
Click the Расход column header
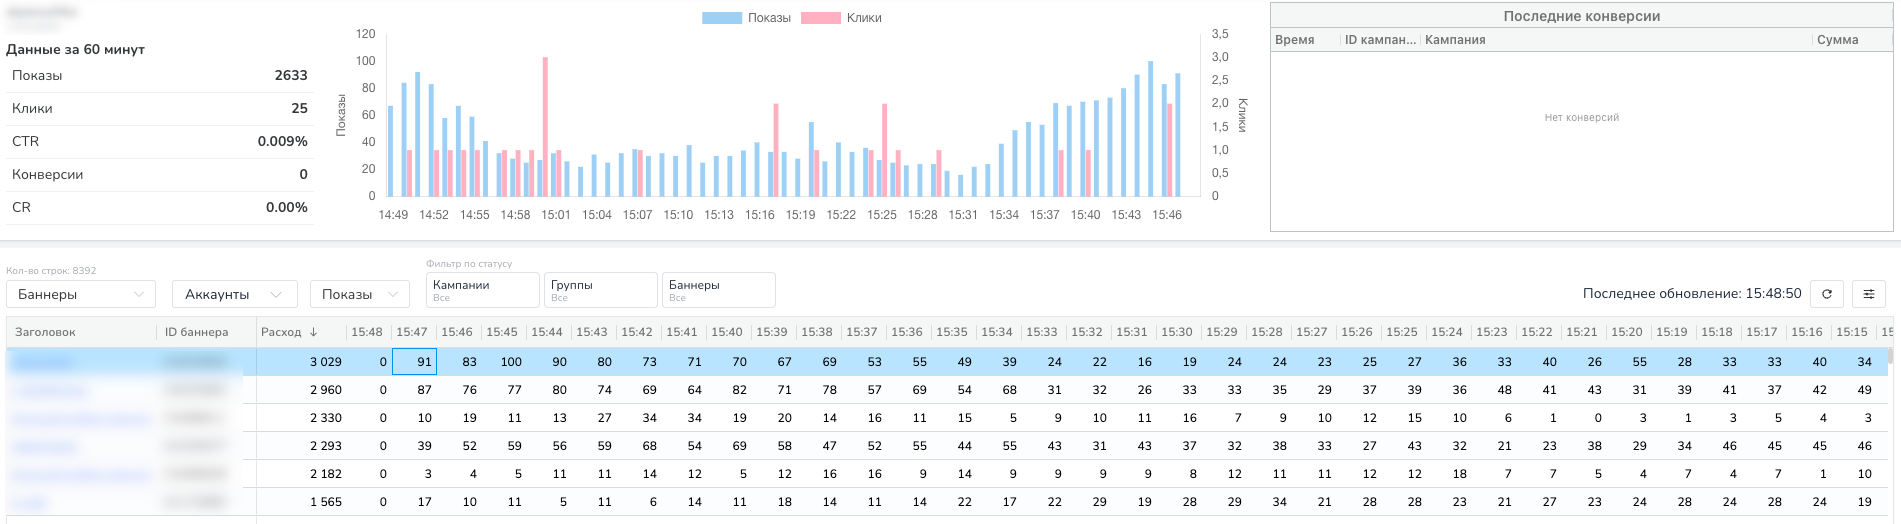pyautogui.click(x=281, y=332)
